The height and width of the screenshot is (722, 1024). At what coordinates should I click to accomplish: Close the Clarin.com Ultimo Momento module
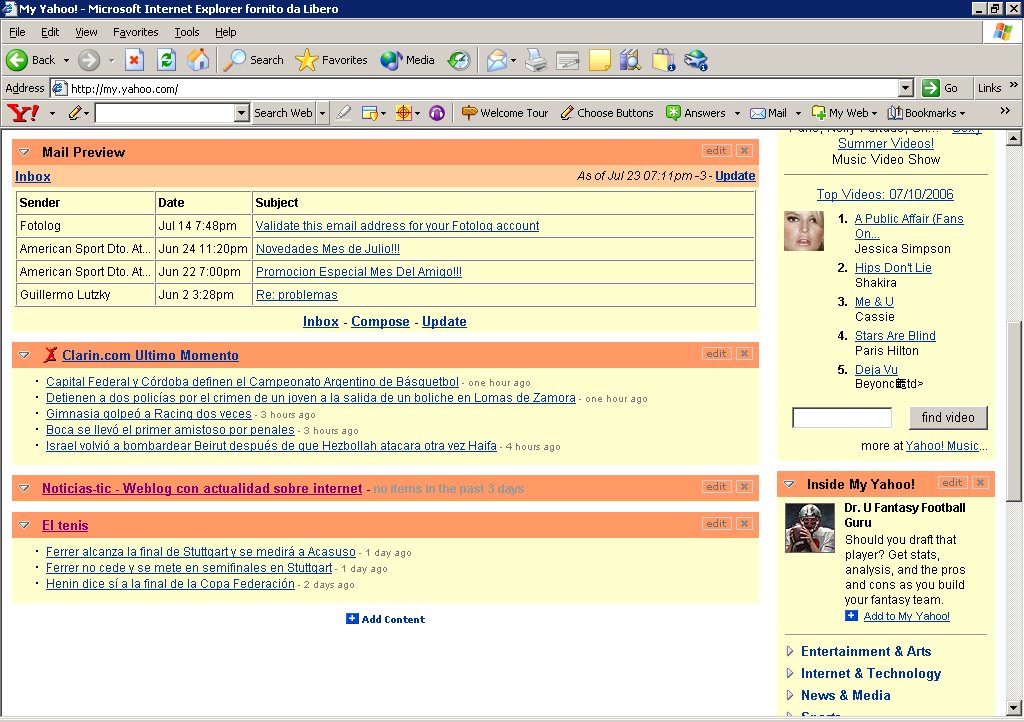pos(743,354)
